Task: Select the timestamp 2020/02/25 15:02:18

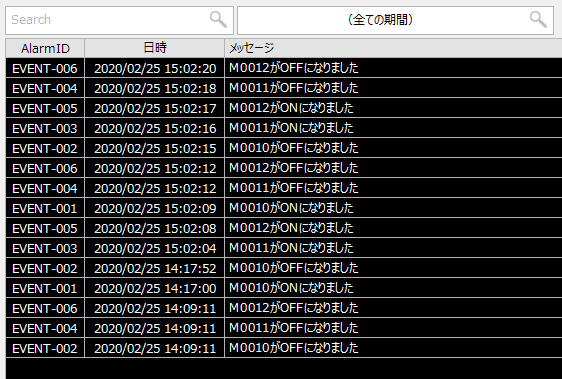Action: point(155,88)
